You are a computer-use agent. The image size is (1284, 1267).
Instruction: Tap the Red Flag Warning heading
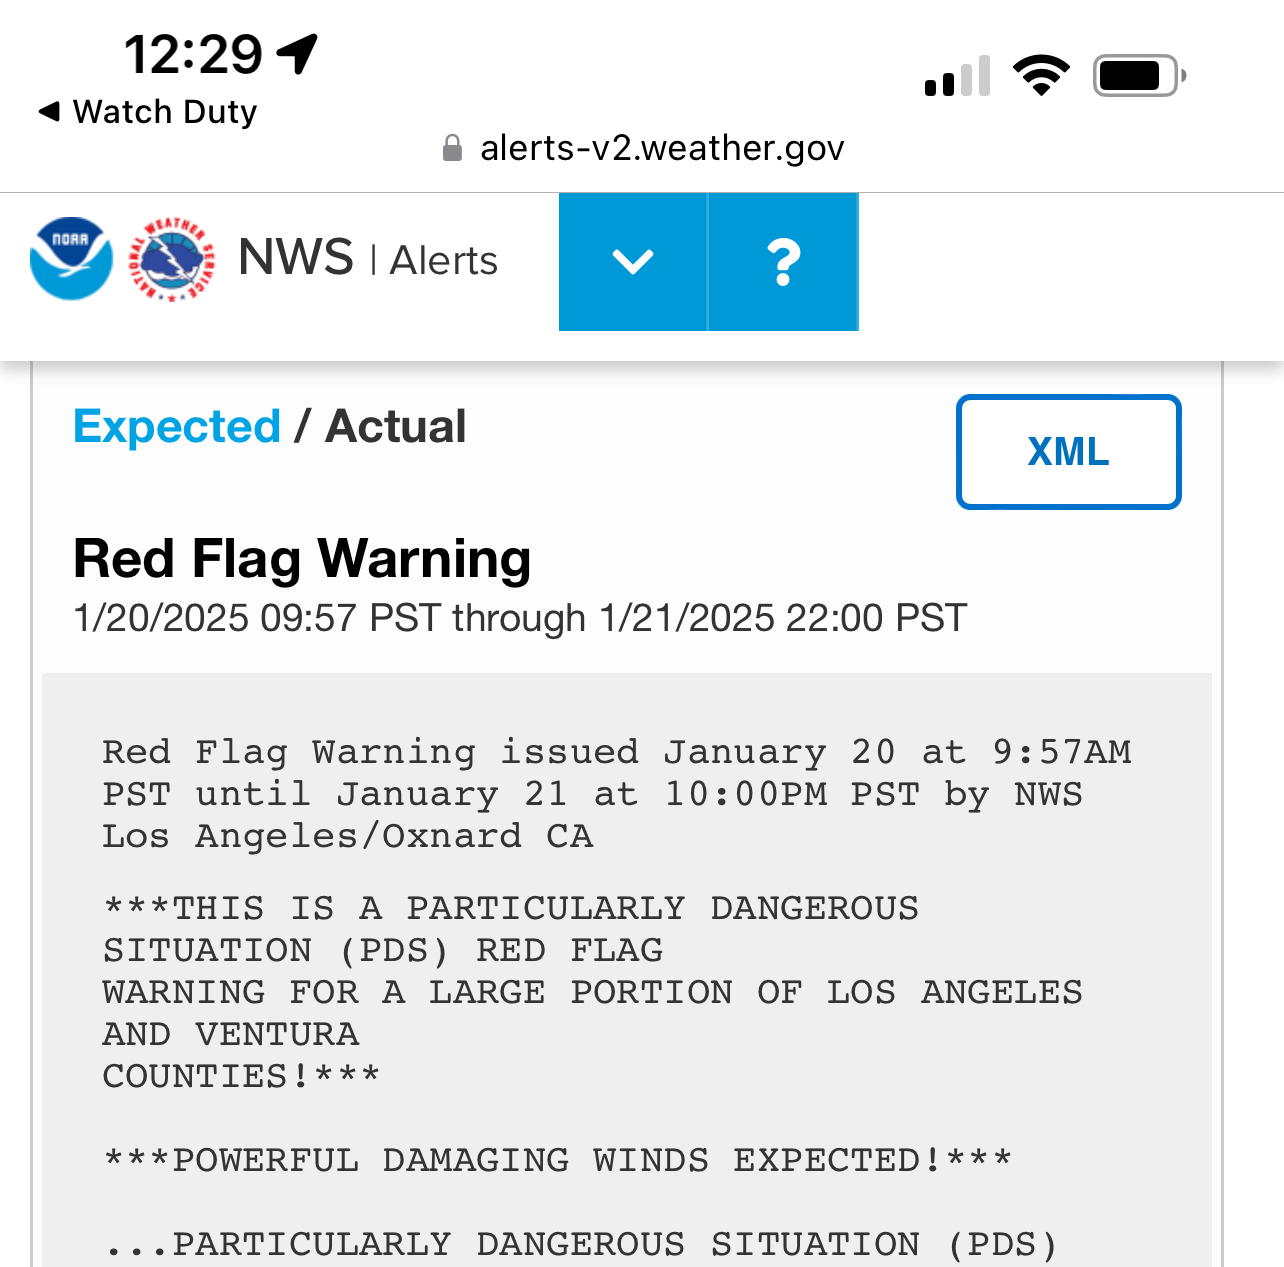pyautogui.click(x=302, y=558)
